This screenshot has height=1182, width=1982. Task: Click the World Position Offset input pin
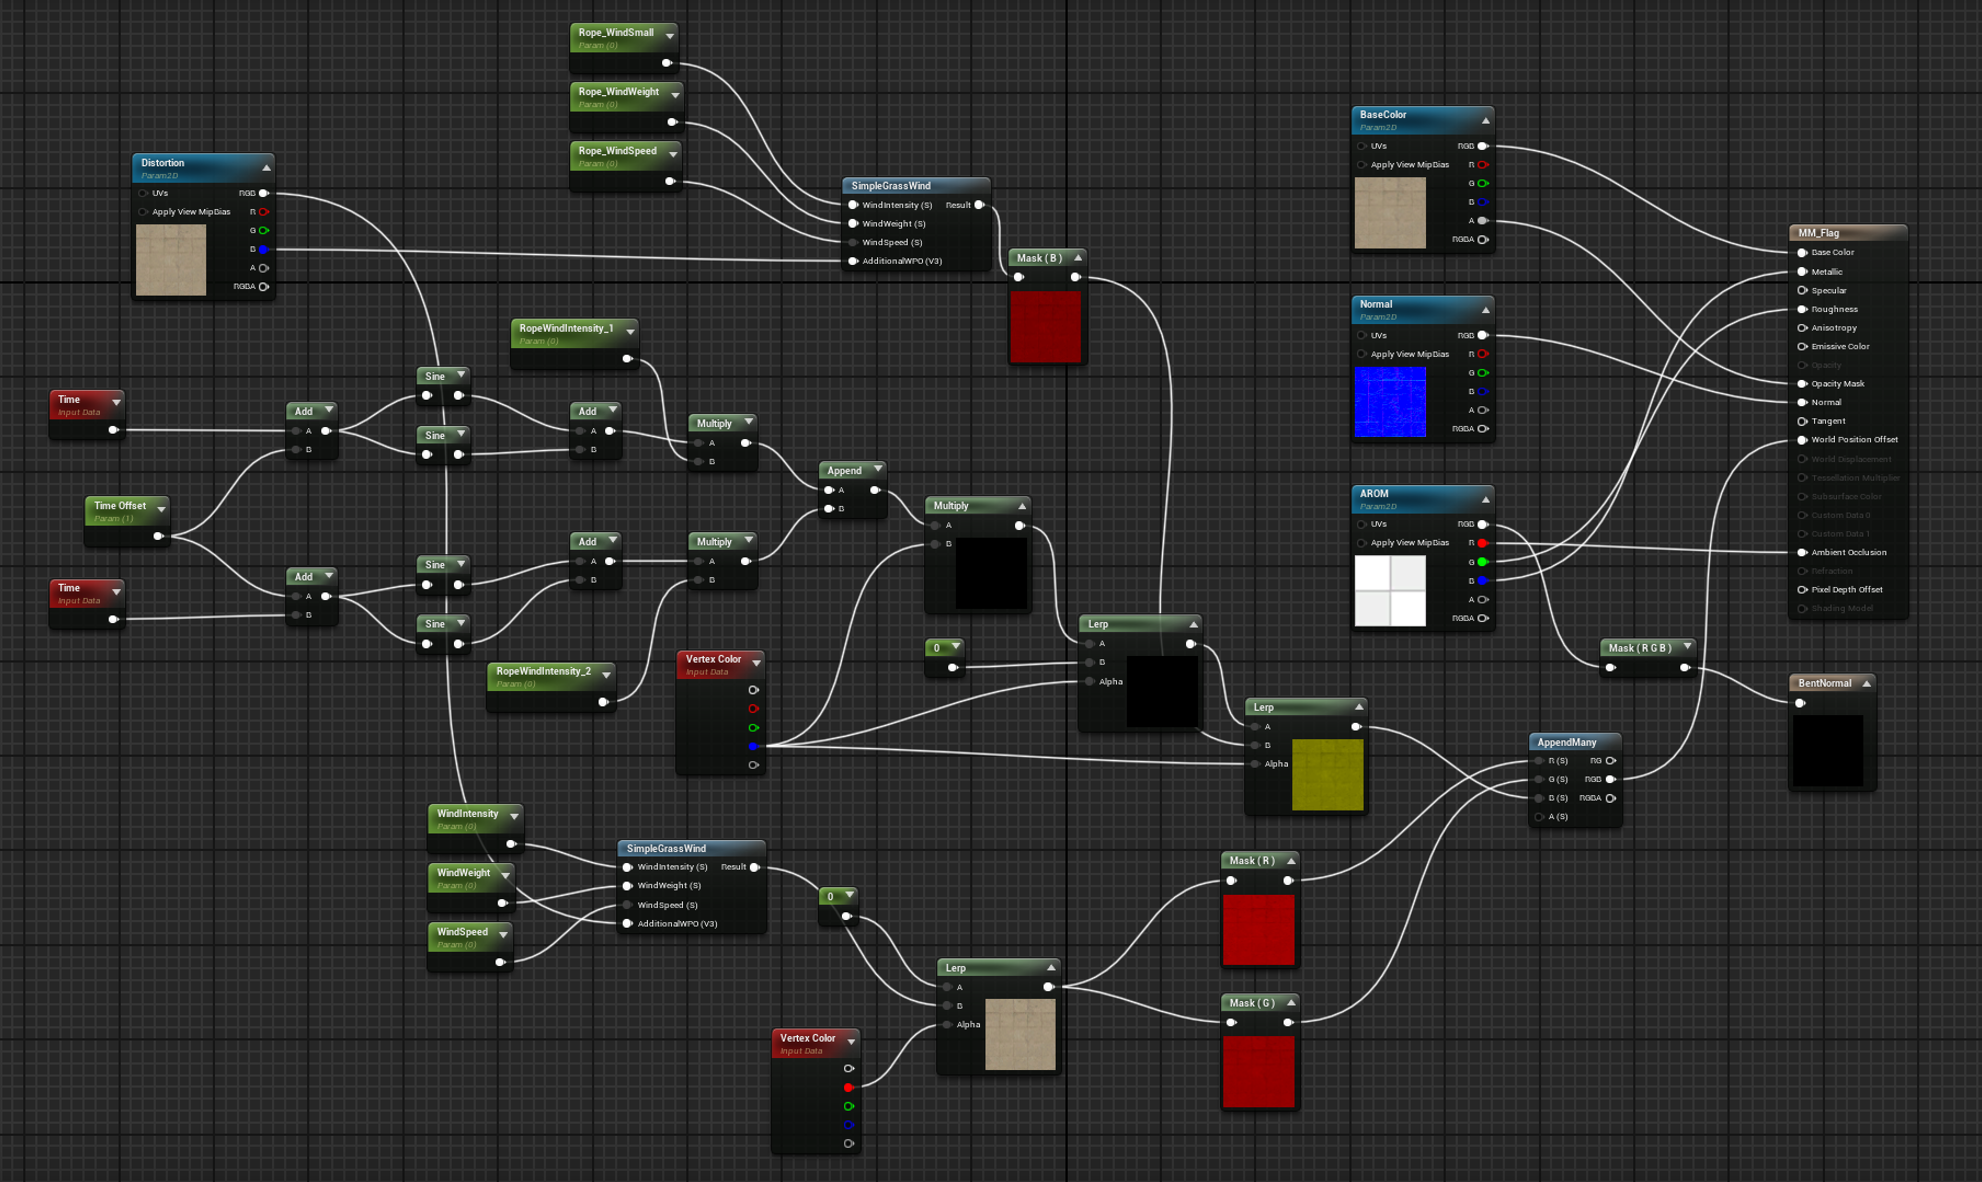pyautogui.click(x=1802, y=440)
